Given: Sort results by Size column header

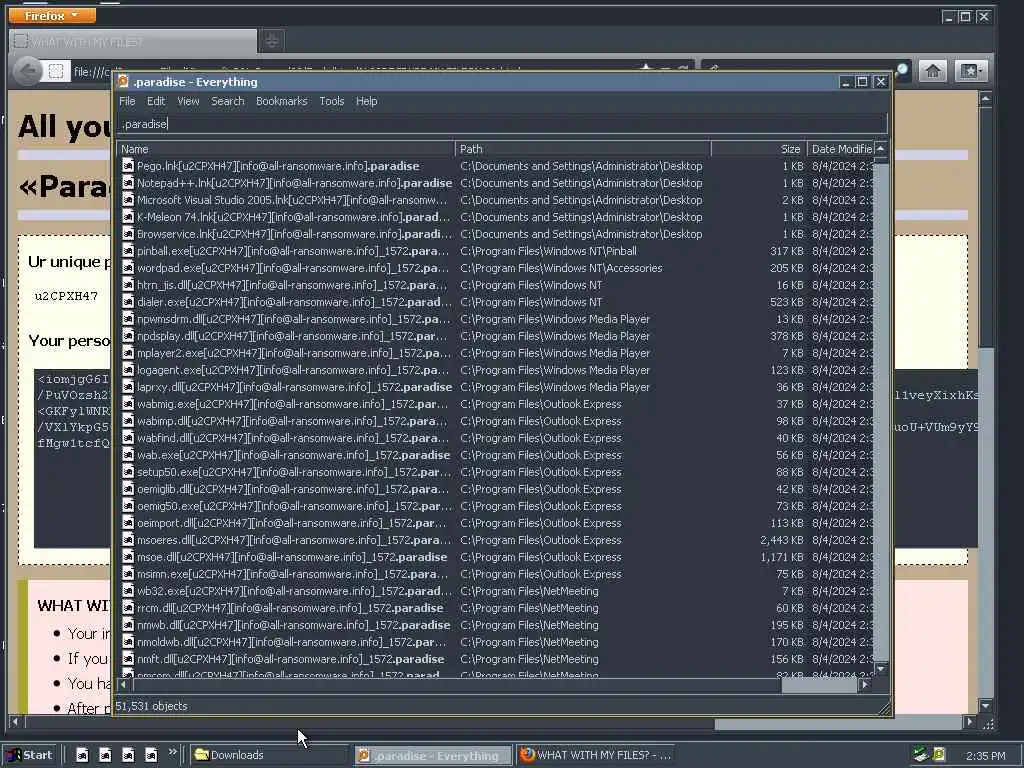Looking at the screenshot, I should 759,149.
